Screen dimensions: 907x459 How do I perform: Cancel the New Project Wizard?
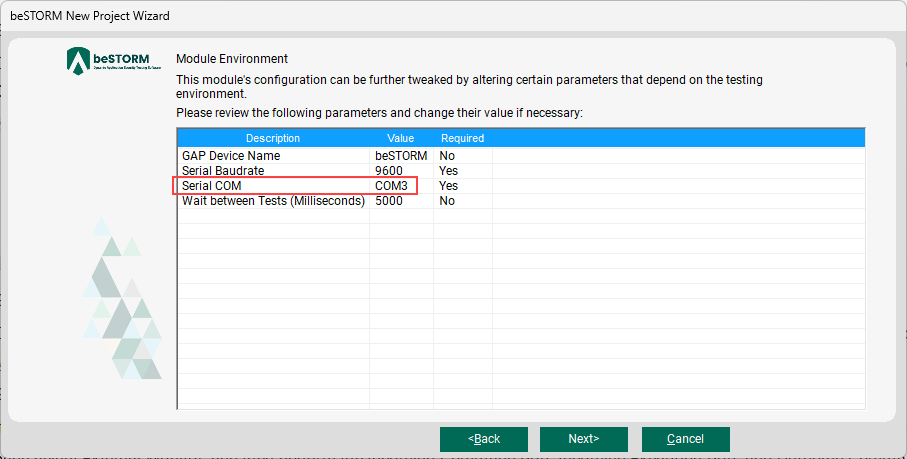685,439
